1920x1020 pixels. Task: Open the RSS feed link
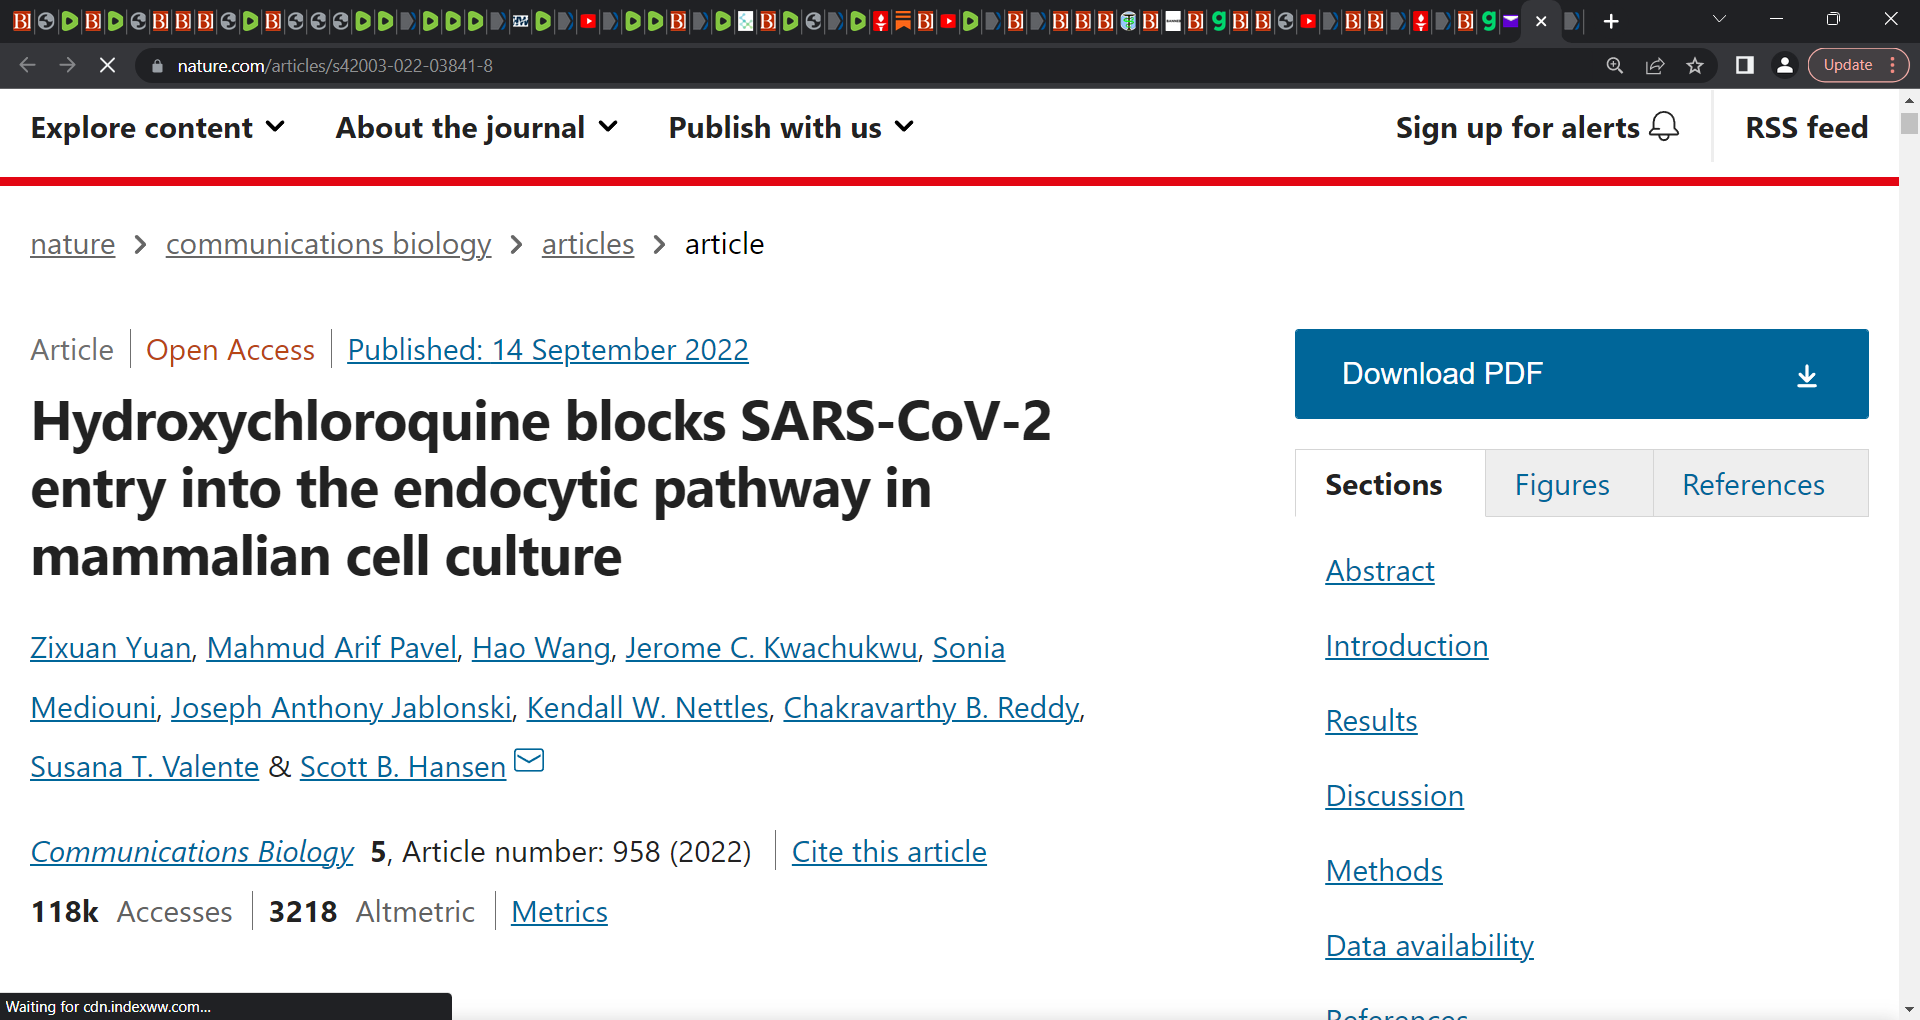(x=1807, y=128)
